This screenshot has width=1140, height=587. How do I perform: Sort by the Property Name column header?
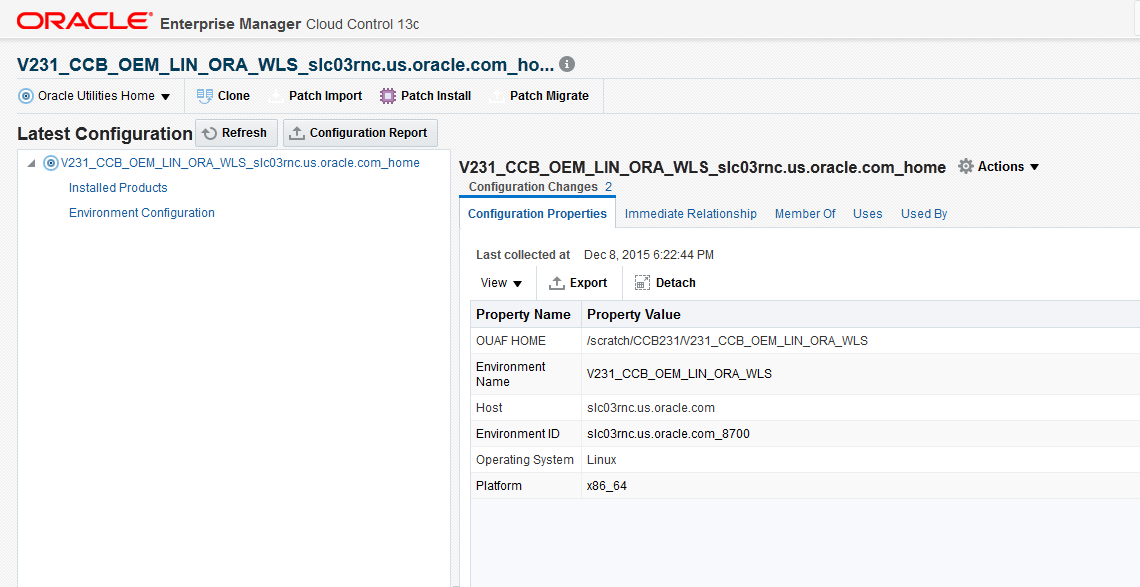click(526, 314)
